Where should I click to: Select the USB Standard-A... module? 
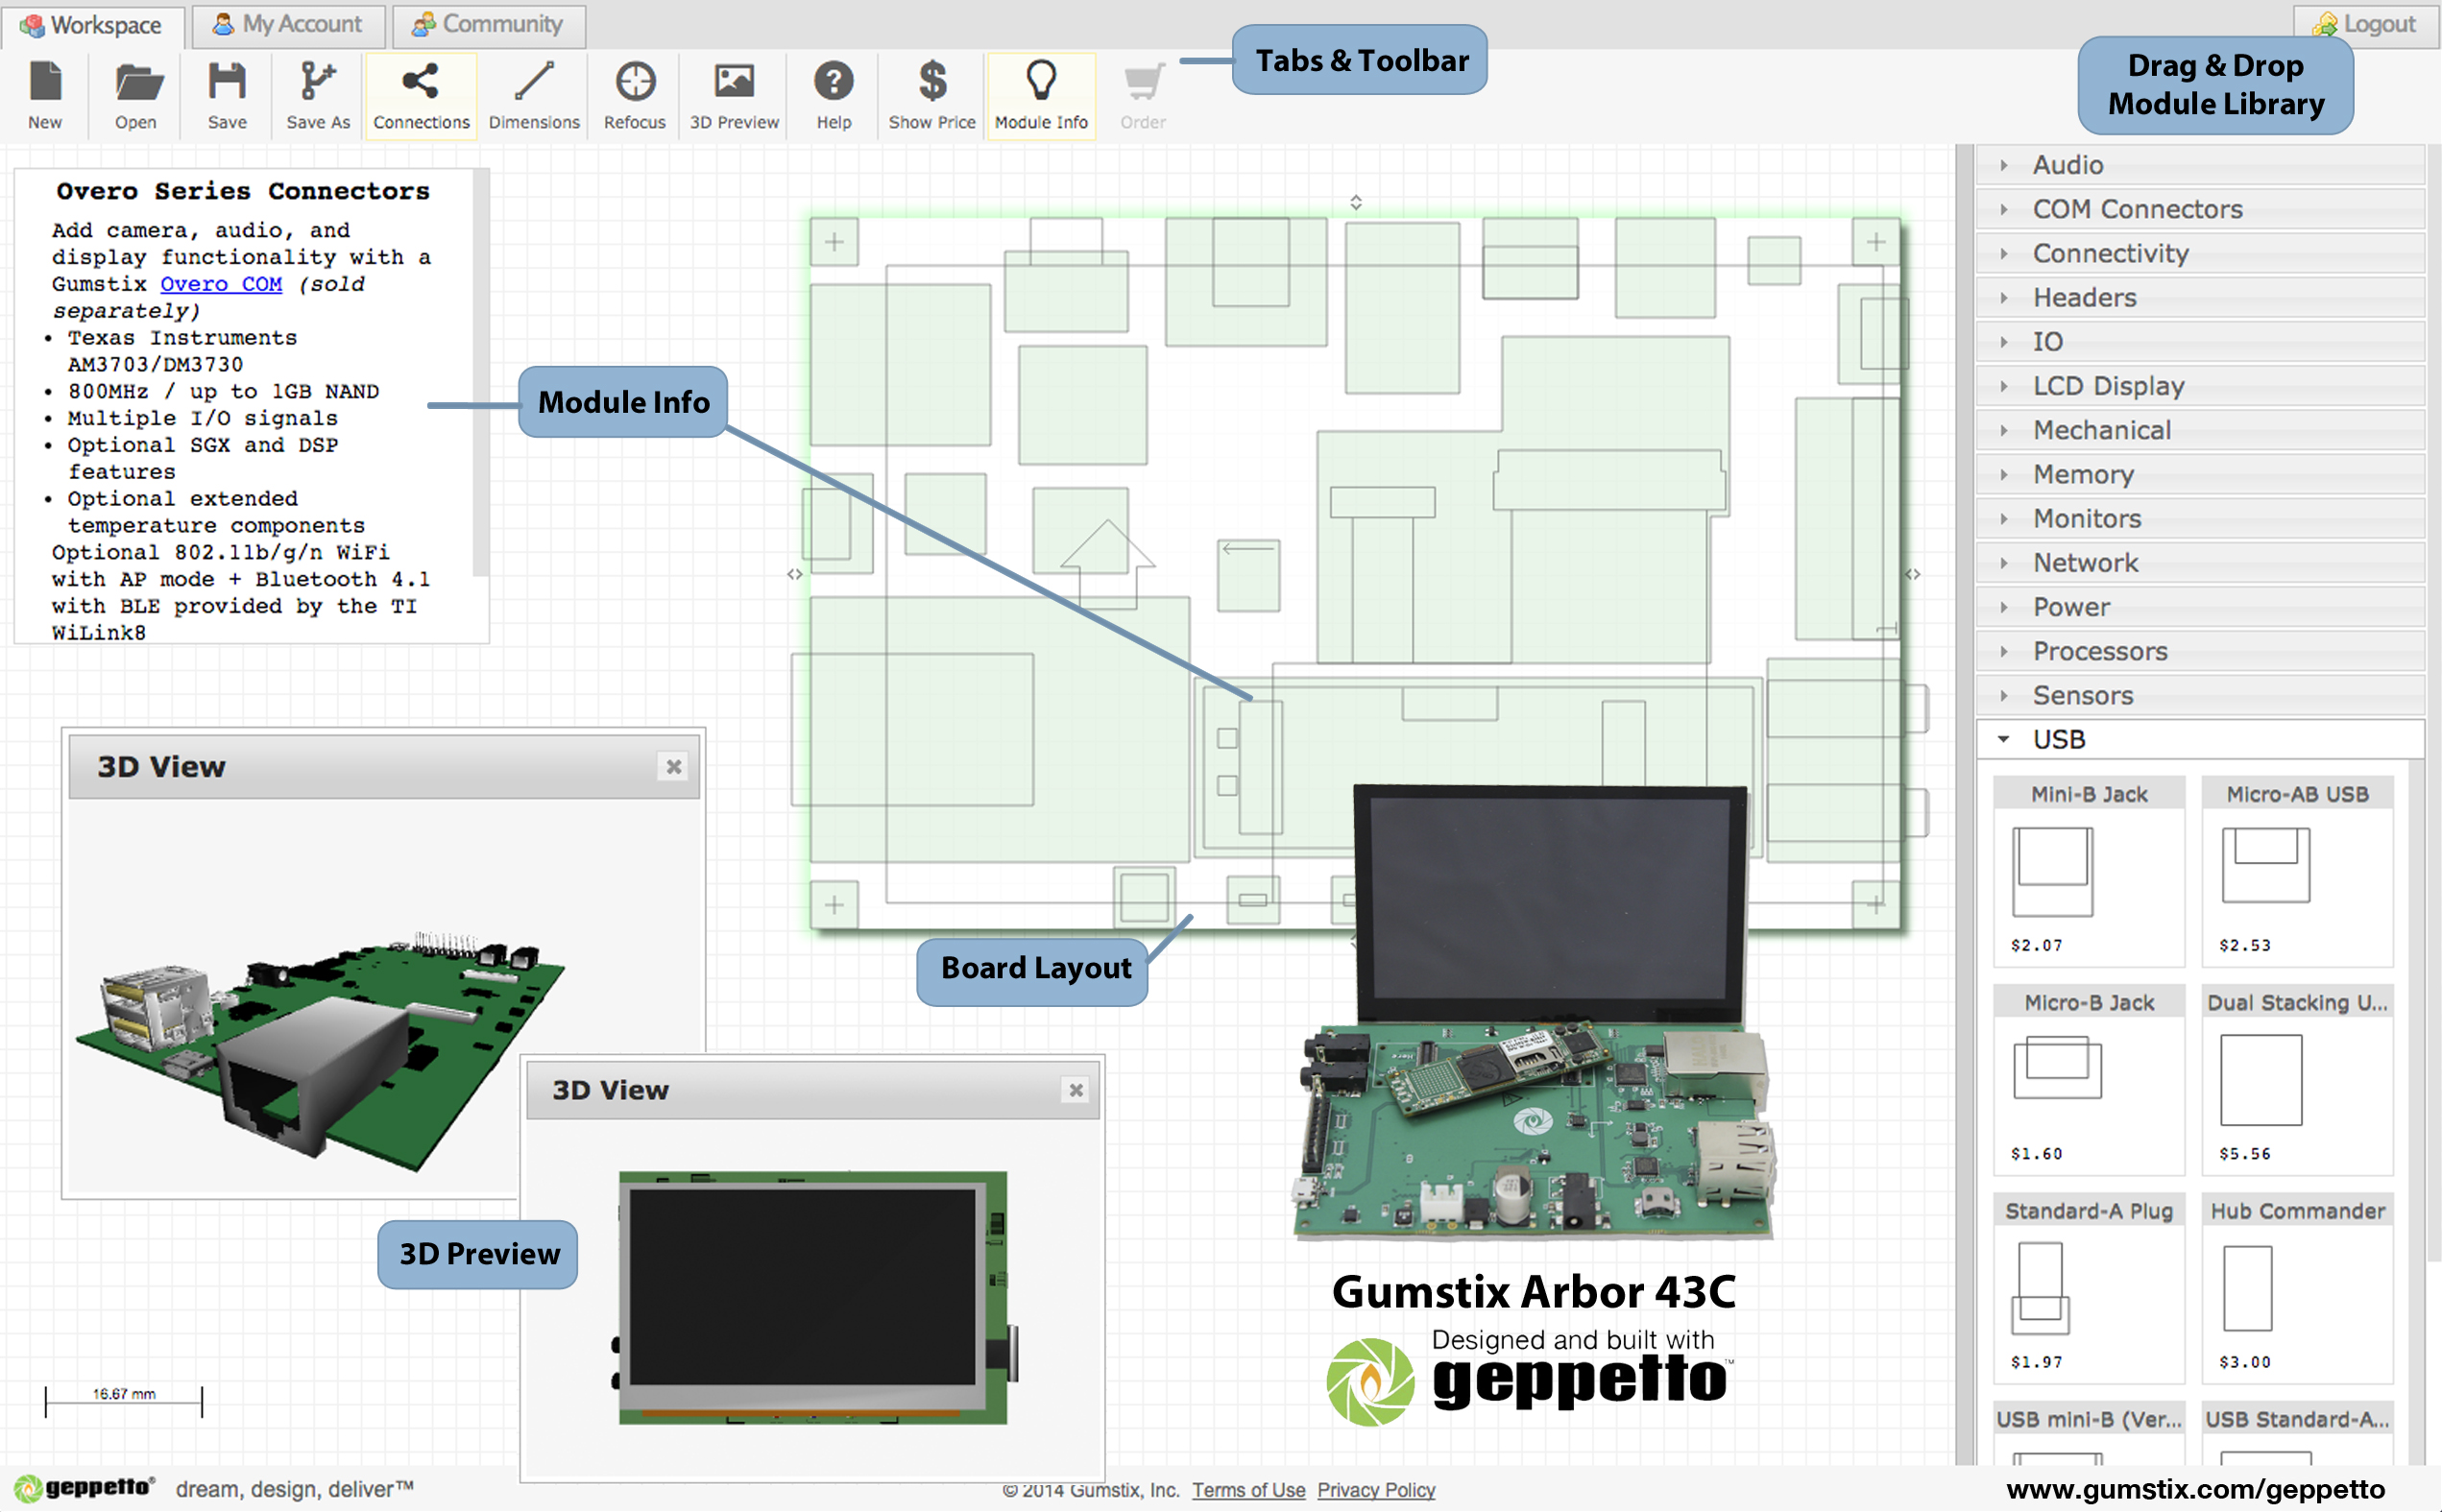[x=2297, y=1436]
